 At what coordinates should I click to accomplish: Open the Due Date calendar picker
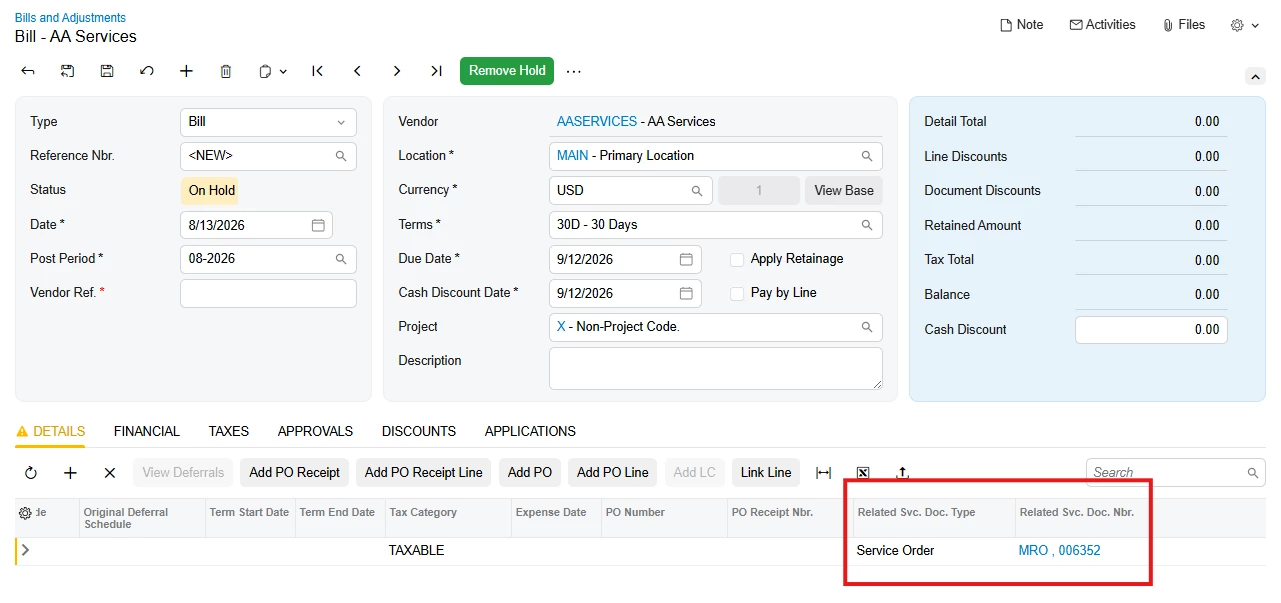pyautogui.click(x=686, y=259)
